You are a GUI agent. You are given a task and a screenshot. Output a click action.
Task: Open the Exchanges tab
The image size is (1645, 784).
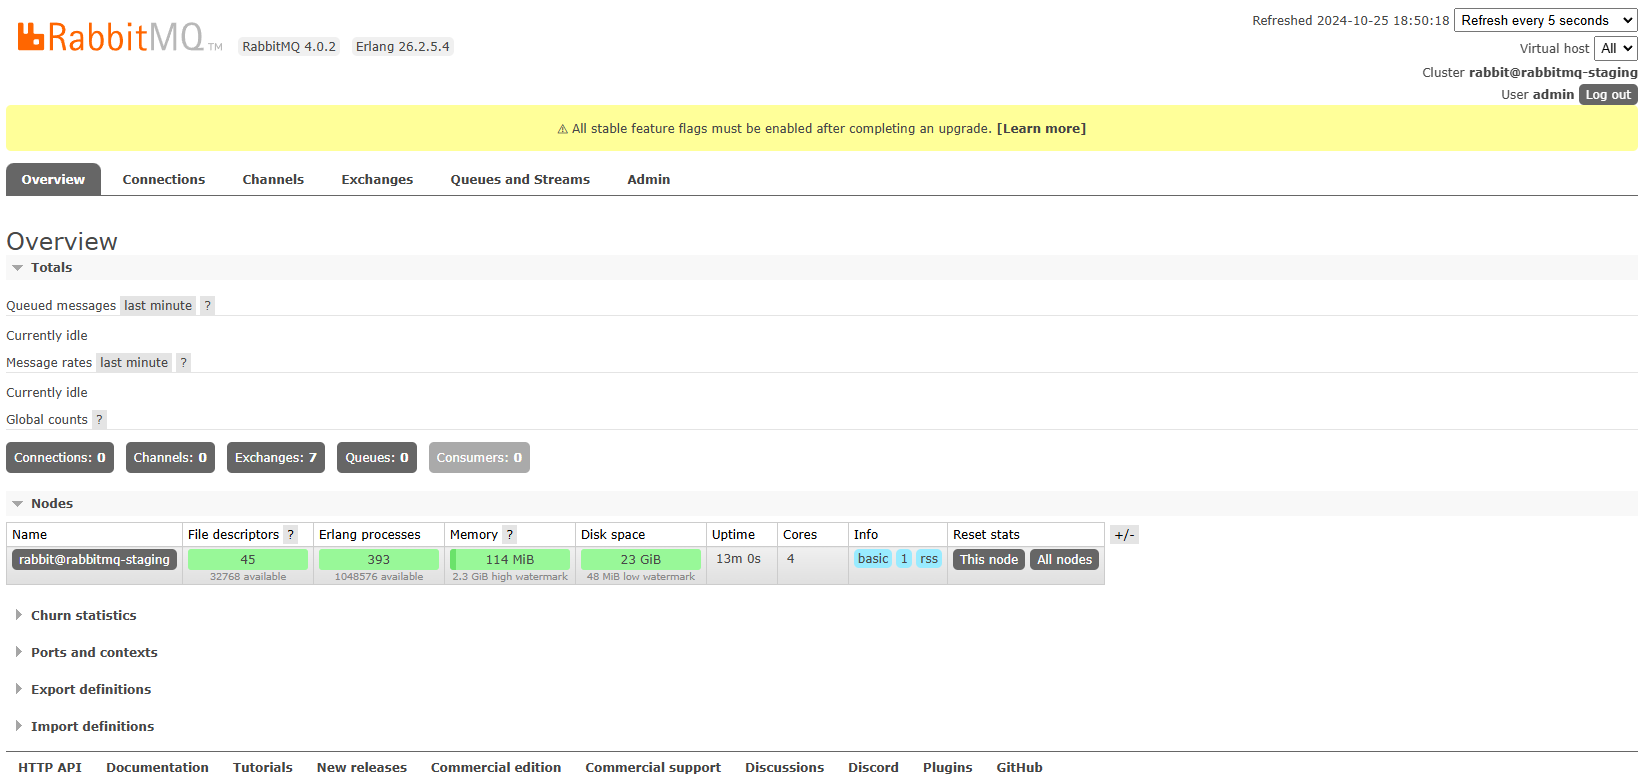click(x=377, y=180)
